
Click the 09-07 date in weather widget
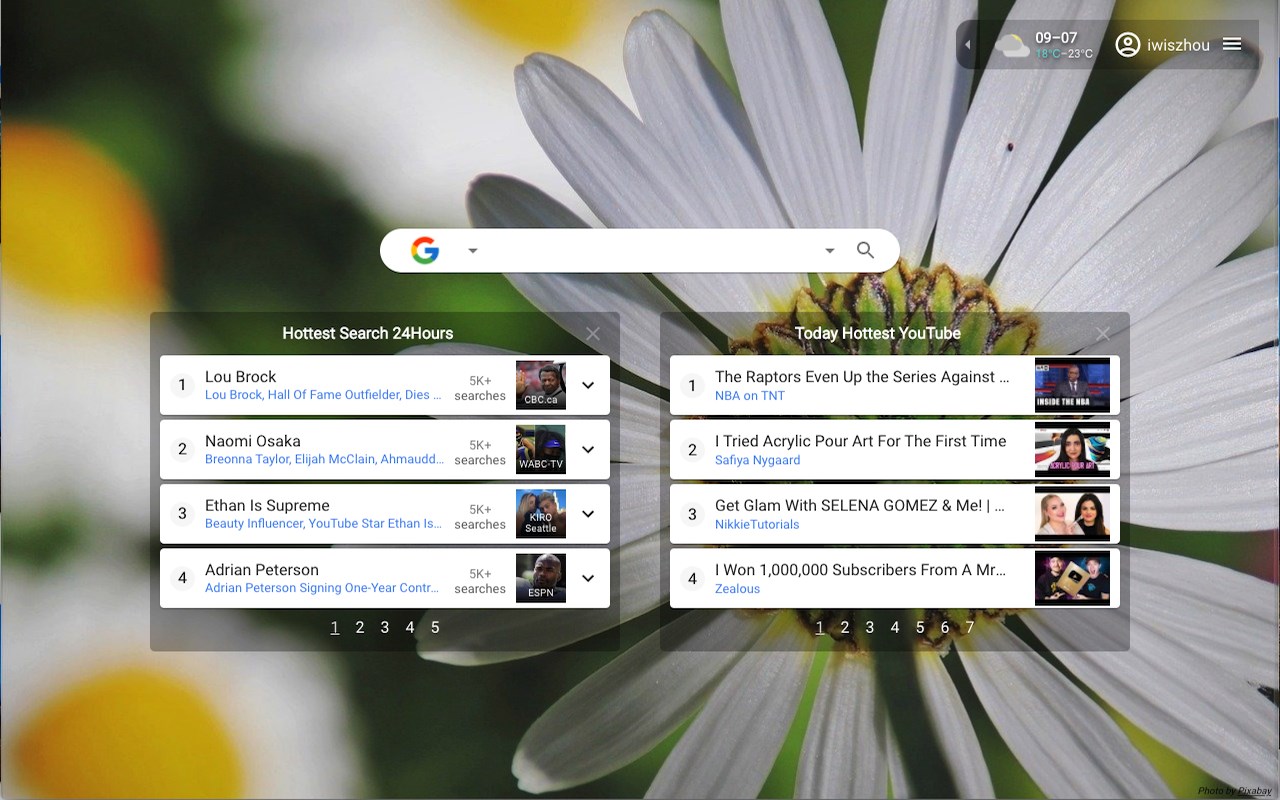click(x=1056, y=38)
